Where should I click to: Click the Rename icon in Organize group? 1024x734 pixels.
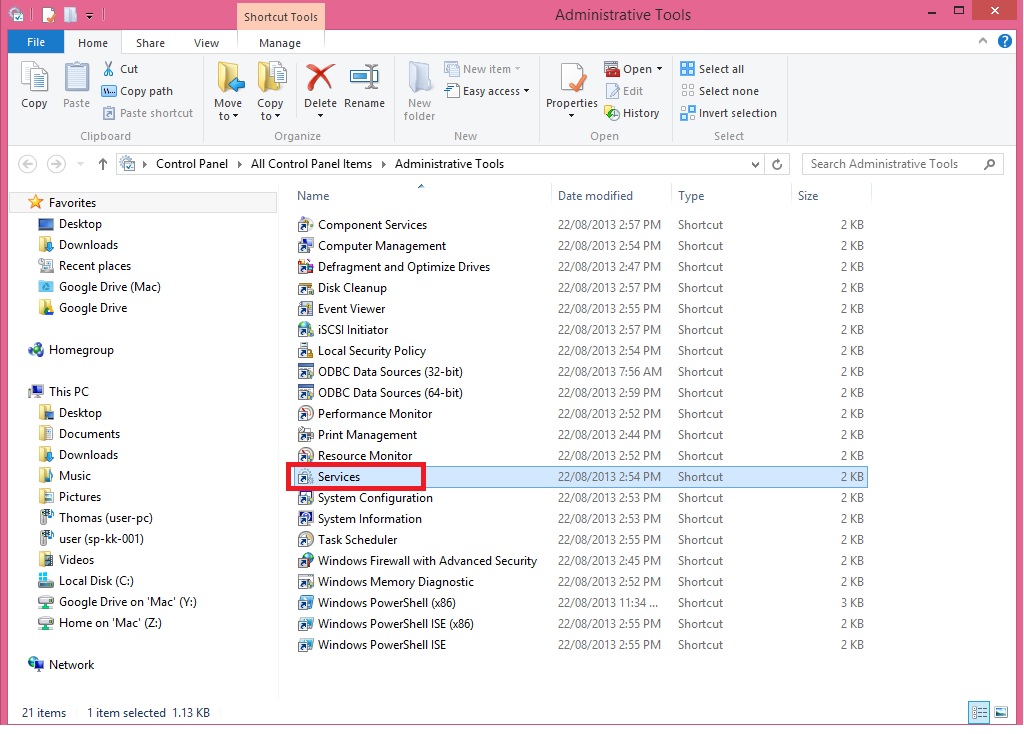364,78
